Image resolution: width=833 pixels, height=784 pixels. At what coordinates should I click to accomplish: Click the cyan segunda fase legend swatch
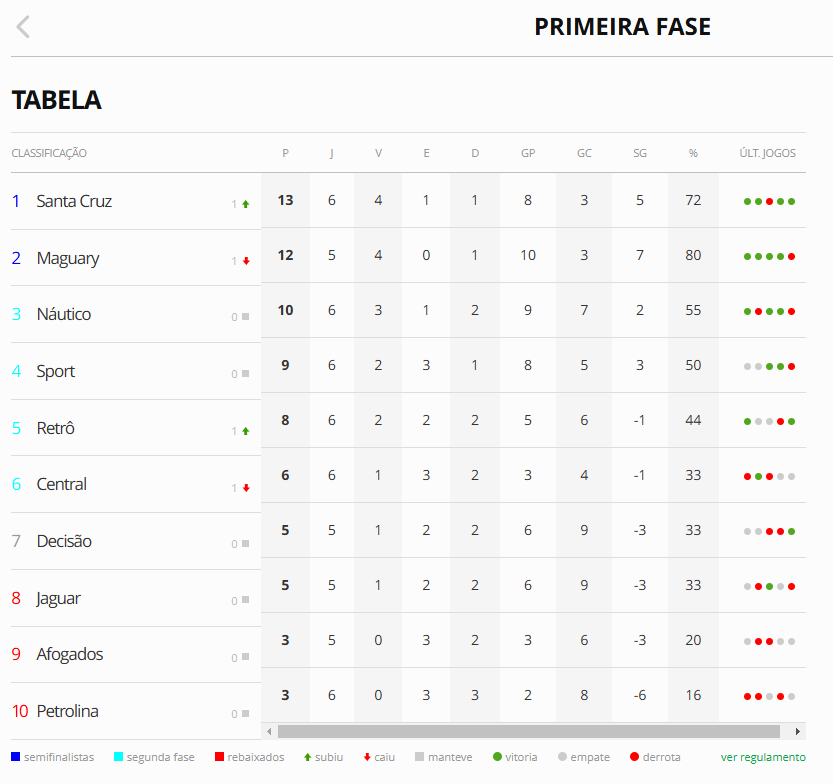(118, 756)
